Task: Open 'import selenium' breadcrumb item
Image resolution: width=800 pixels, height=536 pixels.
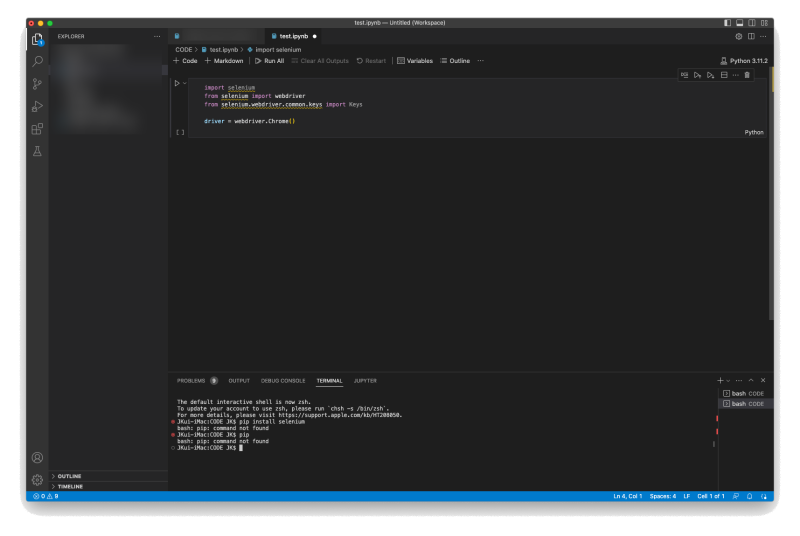Action: coord(274,49)
